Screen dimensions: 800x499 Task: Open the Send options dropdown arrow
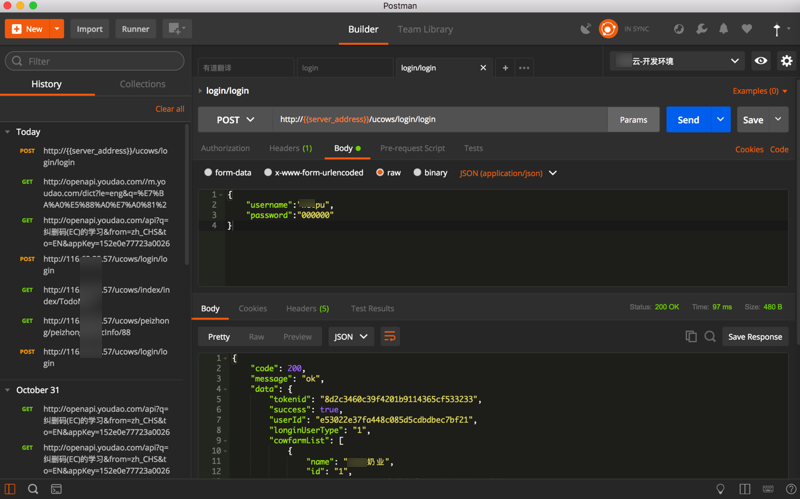(x=720, y=119)
